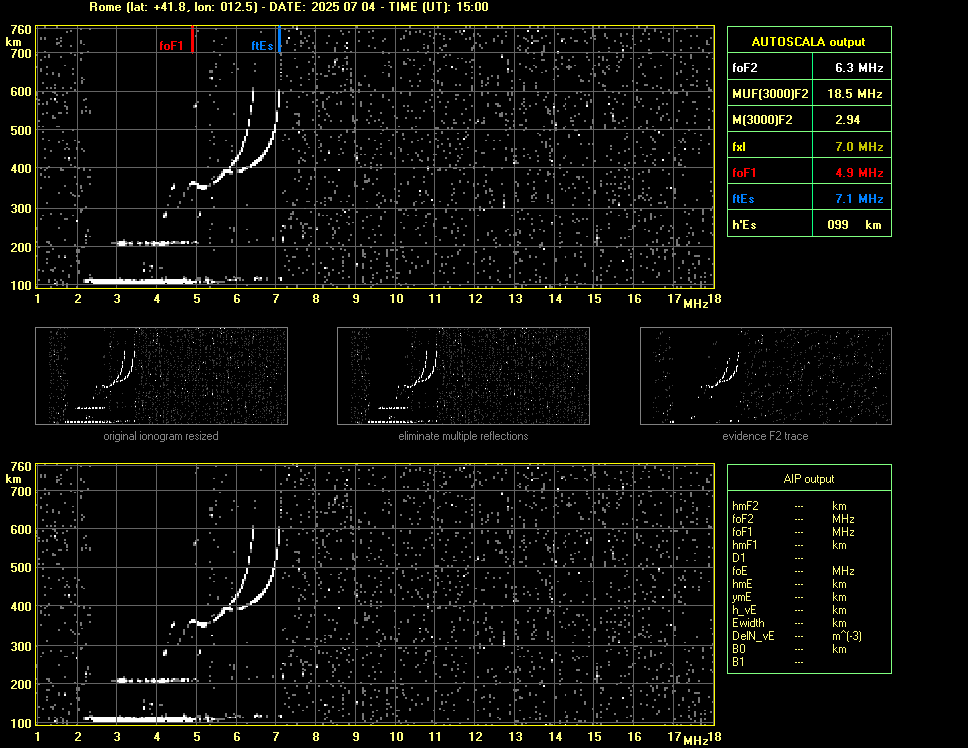968x748 pixels.
Task: Click the 'hmF2' row in AIP output
Action: [x=789, y=506]
